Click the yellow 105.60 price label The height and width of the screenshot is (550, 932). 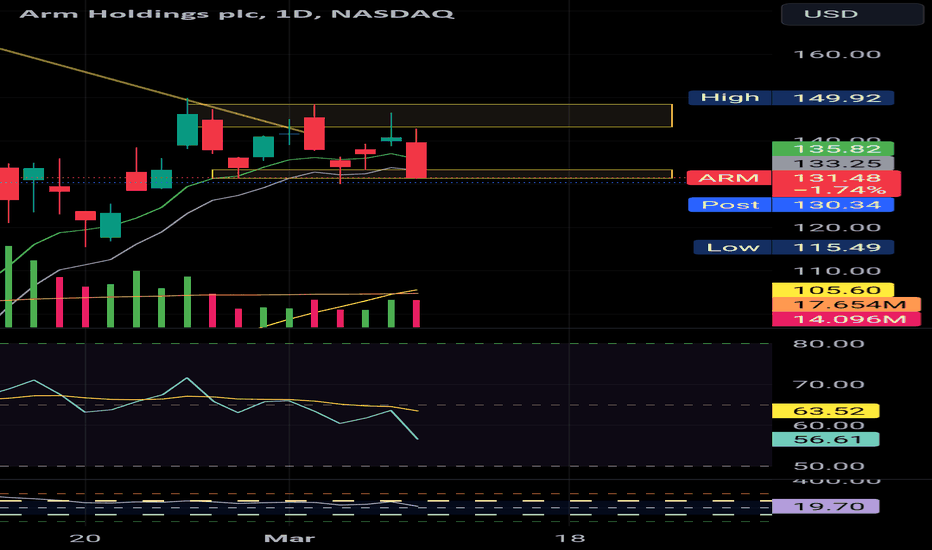click(833, 290)
